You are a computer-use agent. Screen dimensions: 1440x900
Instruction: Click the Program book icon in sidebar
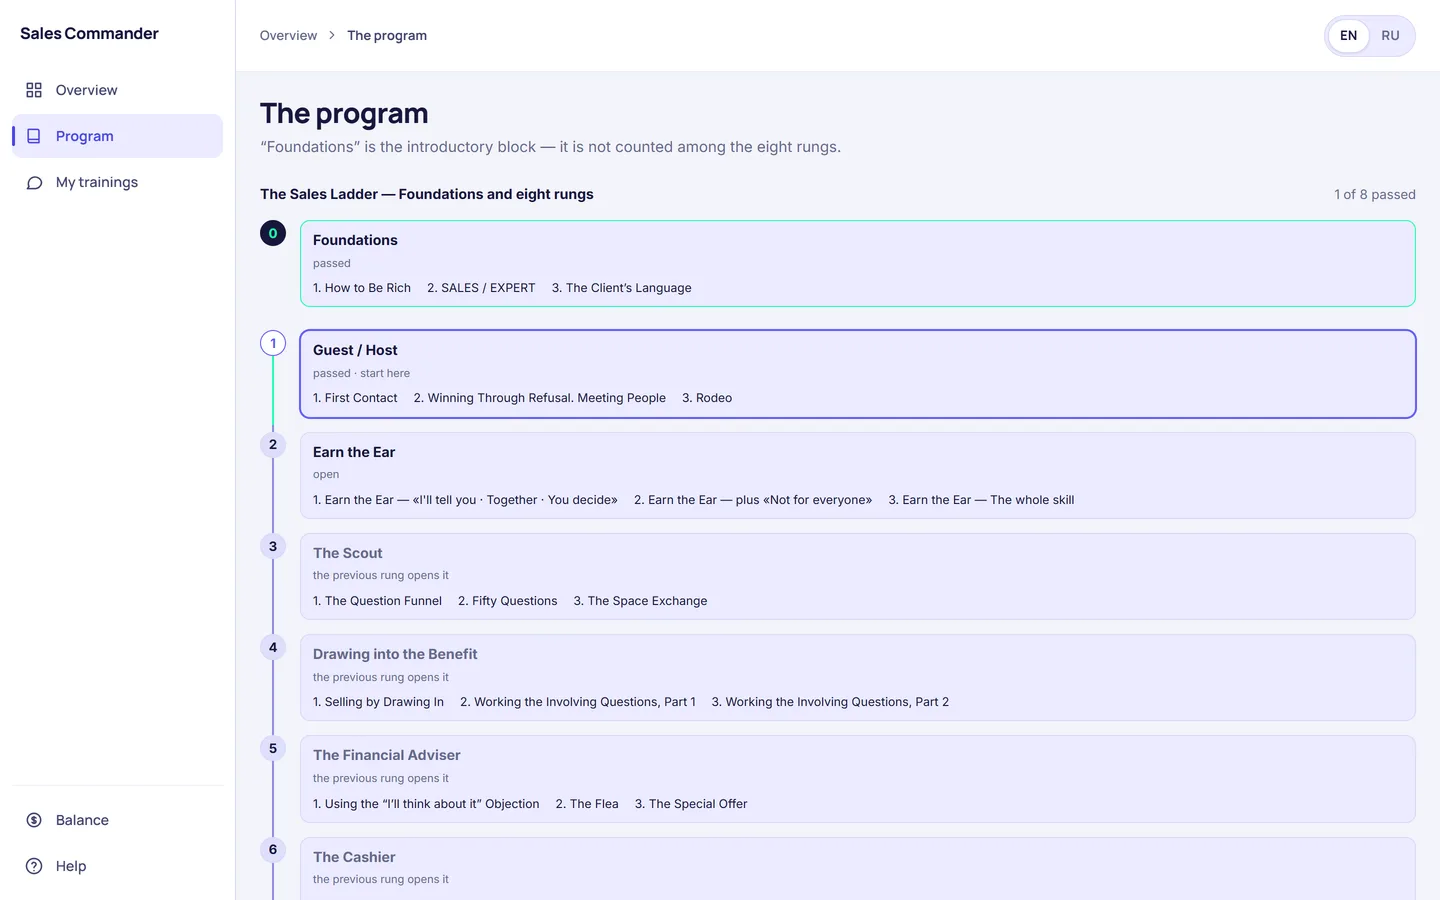tap(34, 136)
